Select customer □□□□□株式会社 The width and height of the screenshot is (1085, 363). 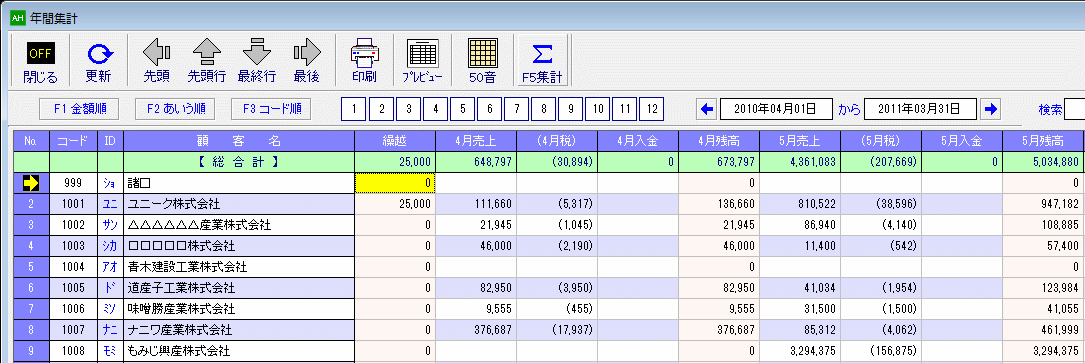239,246
